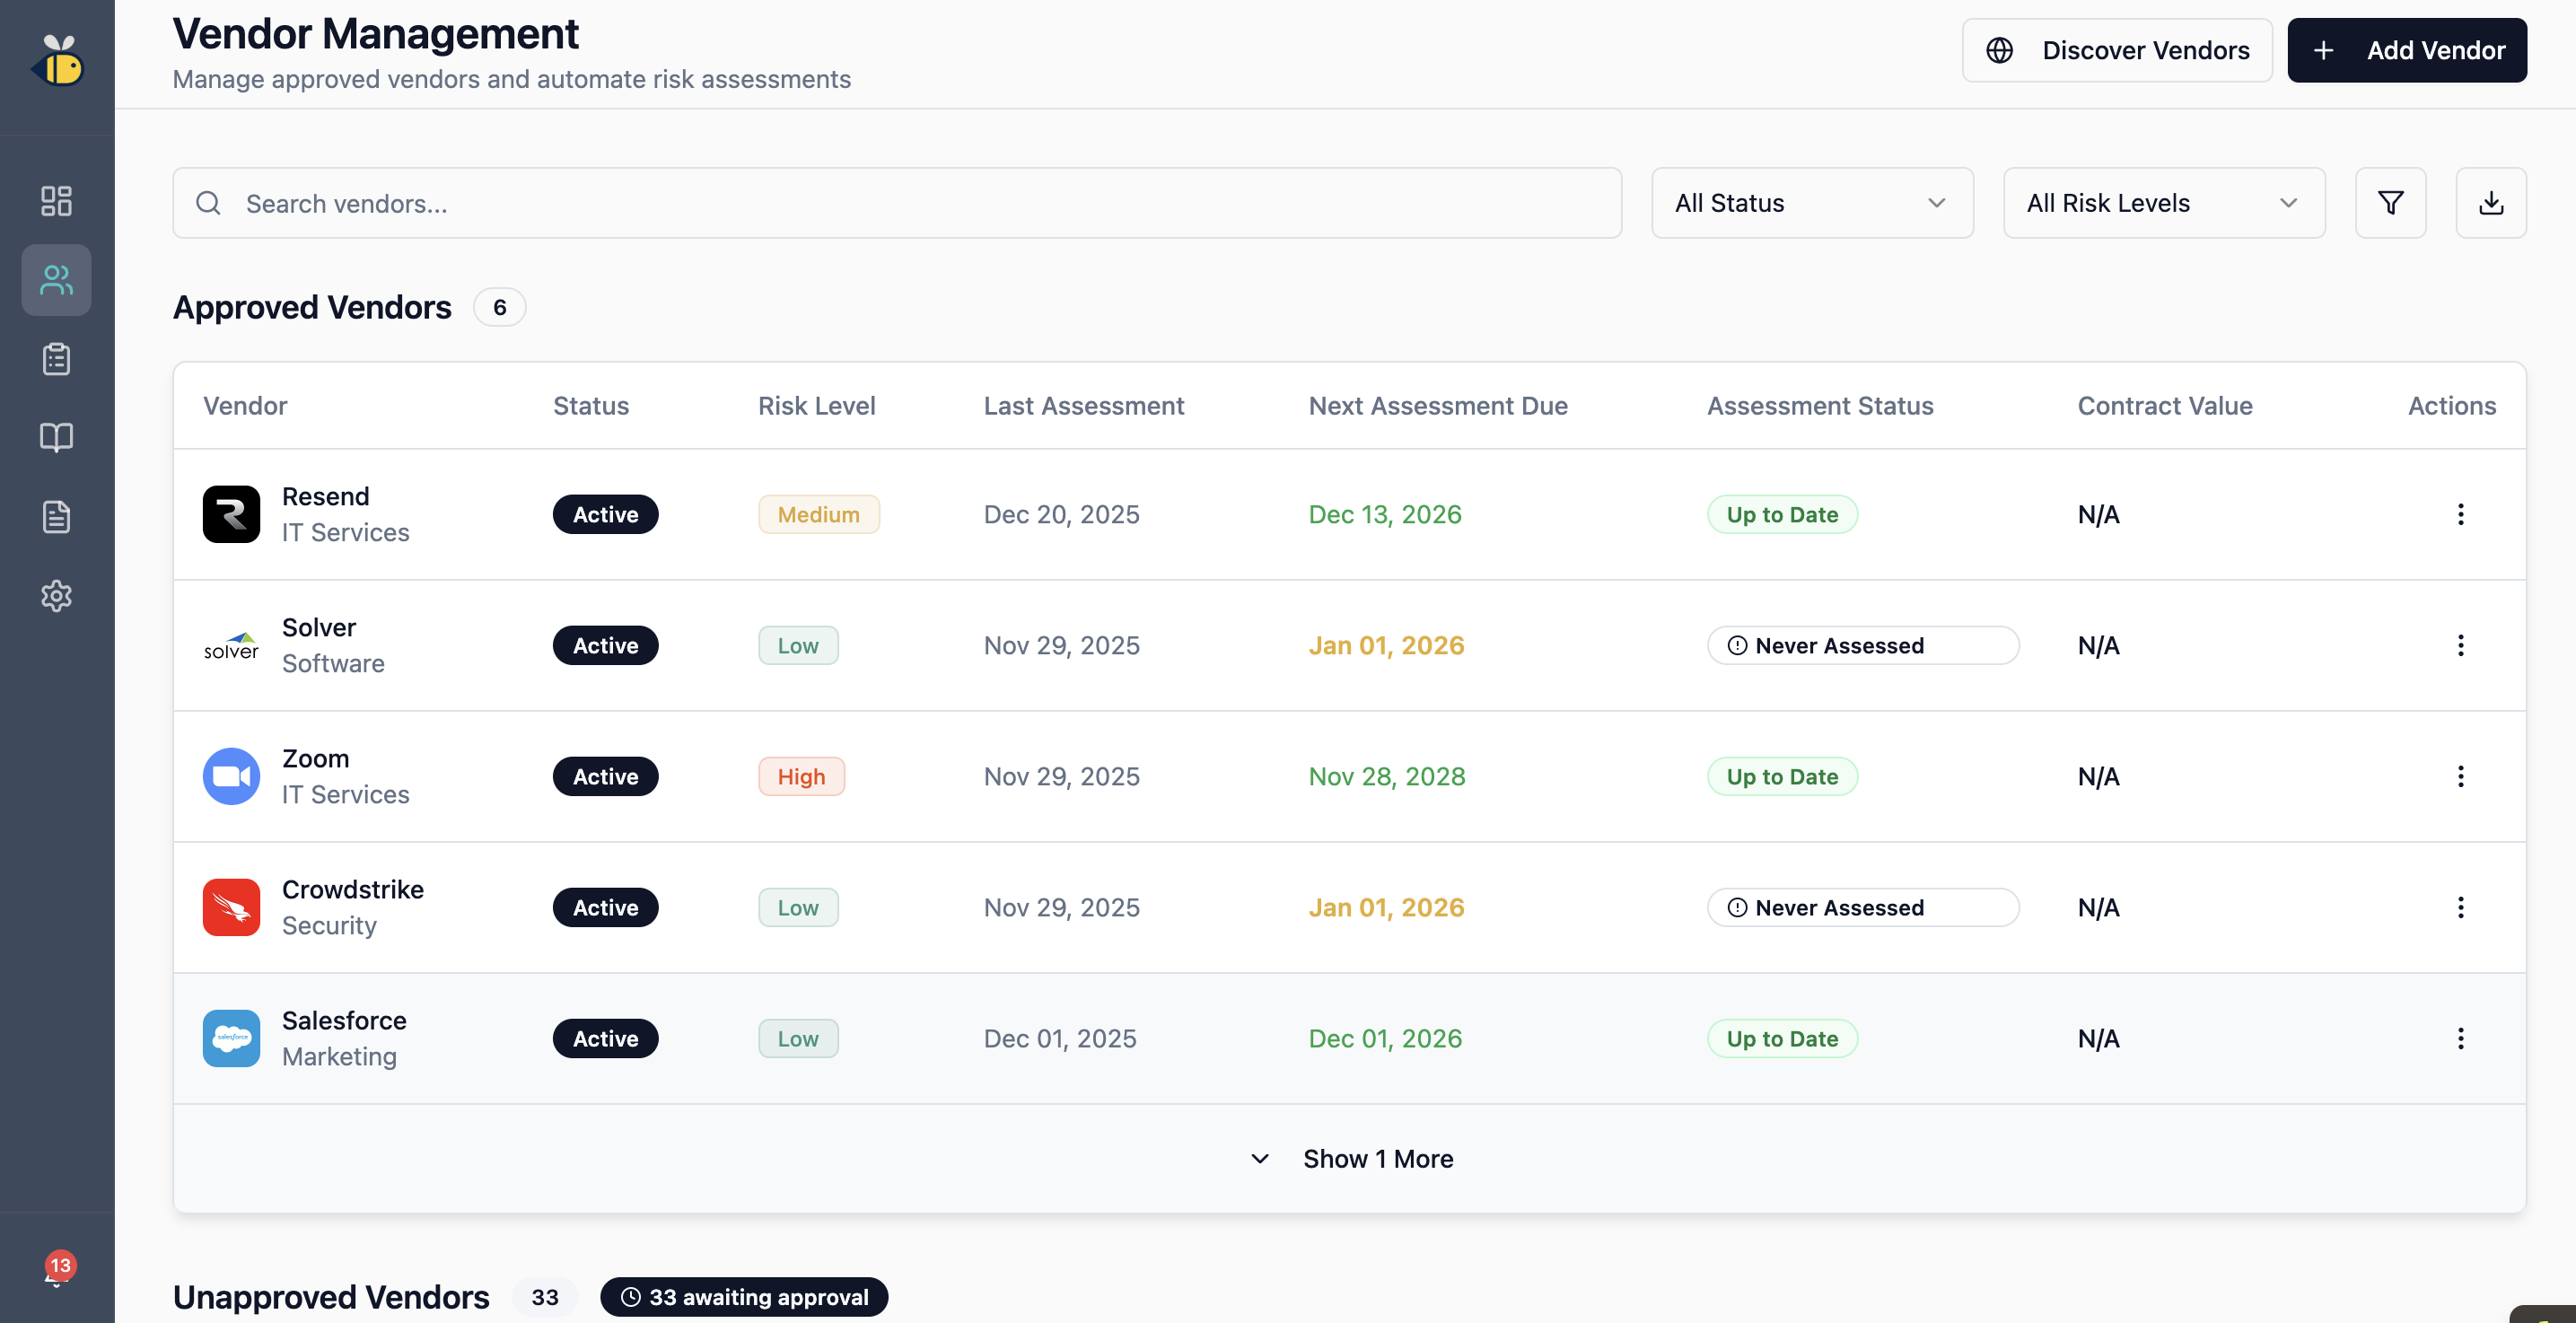Click the Search vendors input field
This screenshot has height=1323, width=2576.
[896, 203]
